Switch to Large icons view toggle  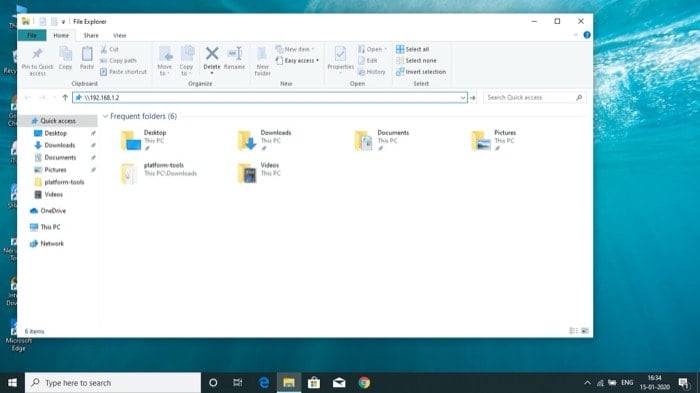pyautogui.click(x=585, y=331)
